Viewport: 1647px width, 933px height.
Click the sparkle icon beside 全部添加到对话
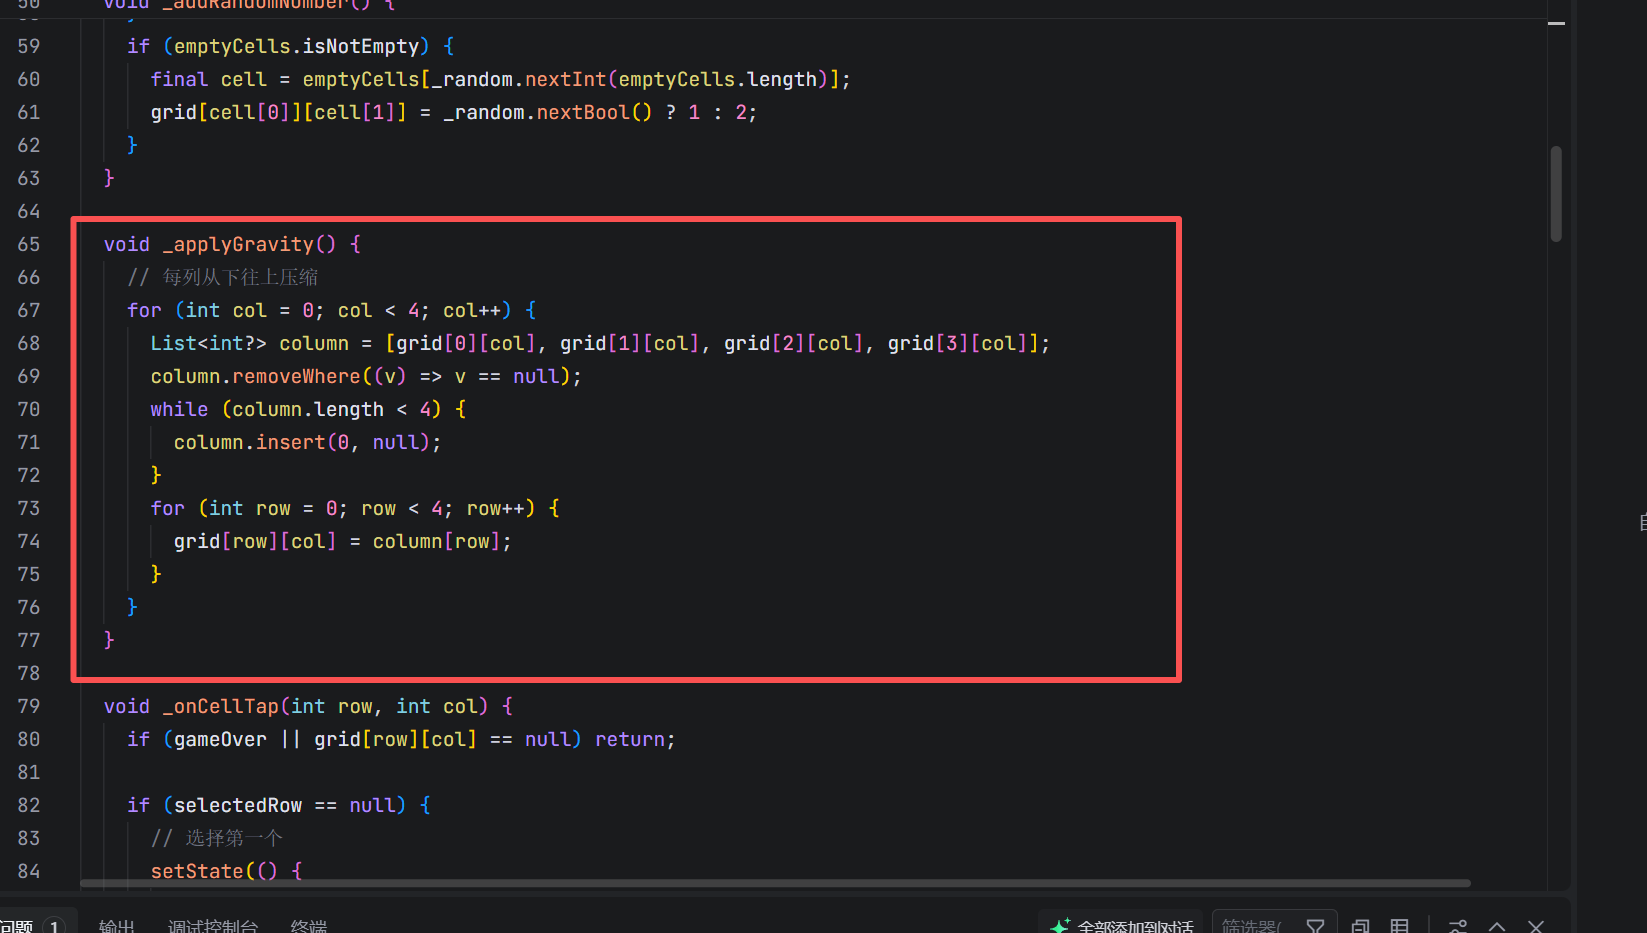coord(1060,926)
